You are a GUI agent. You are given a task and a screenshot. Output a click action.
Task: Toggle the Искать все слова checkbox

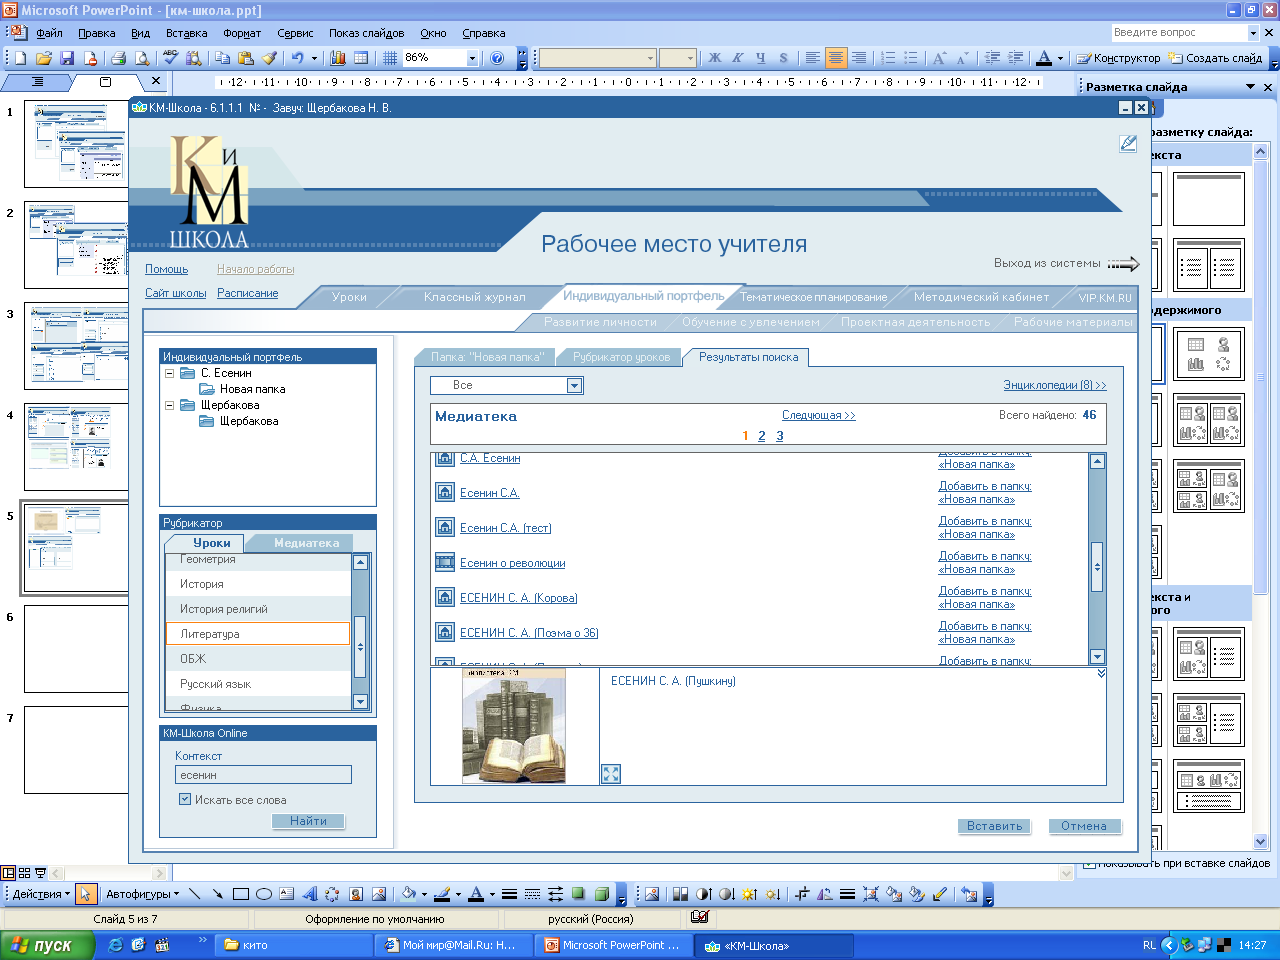pos(185,799)
